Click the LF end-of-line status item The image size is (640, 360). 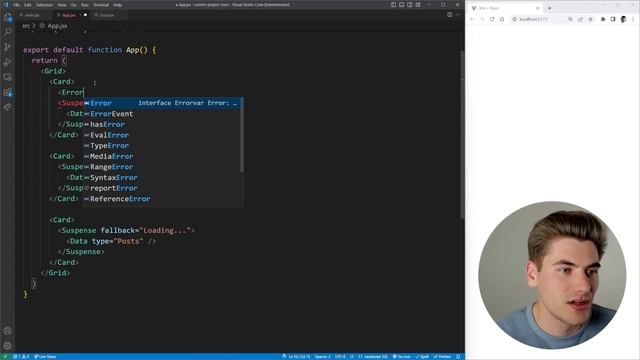(x=351, y=356)
